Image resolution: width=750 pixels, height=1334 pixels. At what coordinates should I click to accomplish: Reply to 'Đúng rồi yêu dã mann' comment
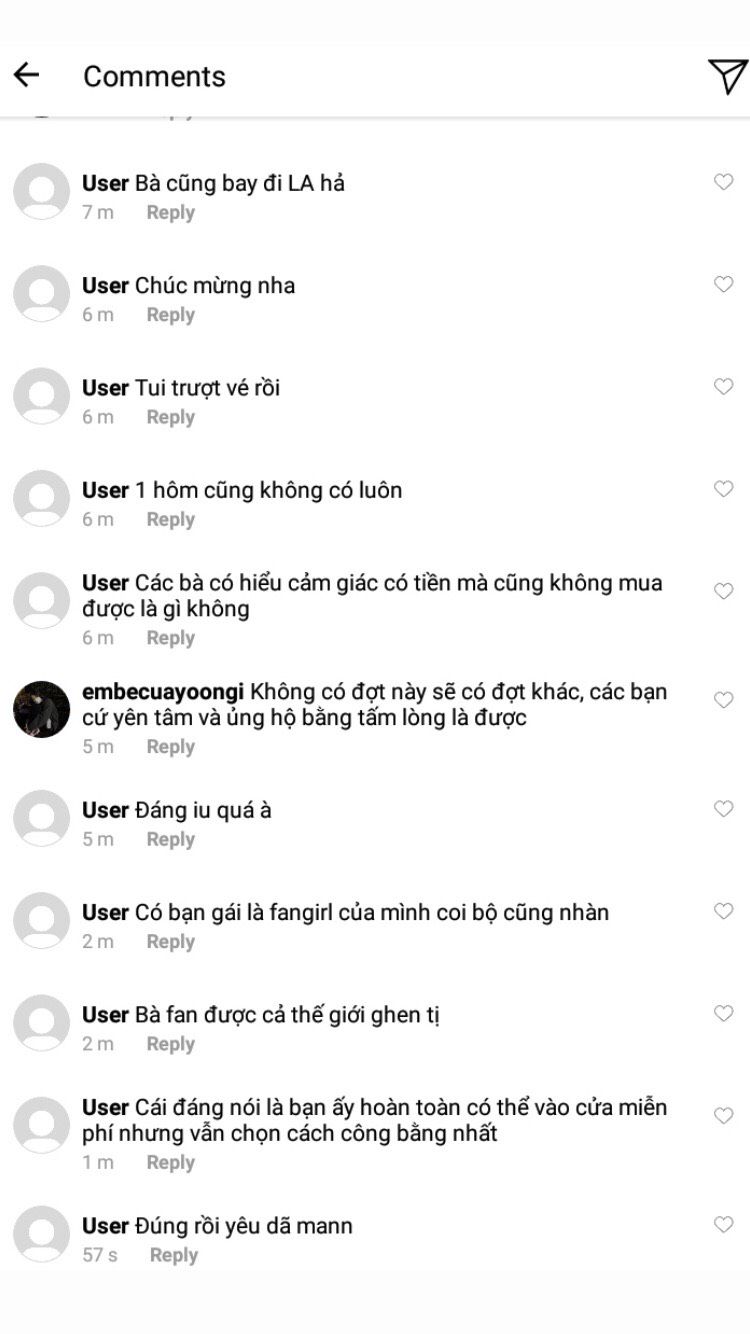(x=173, y=1255)
